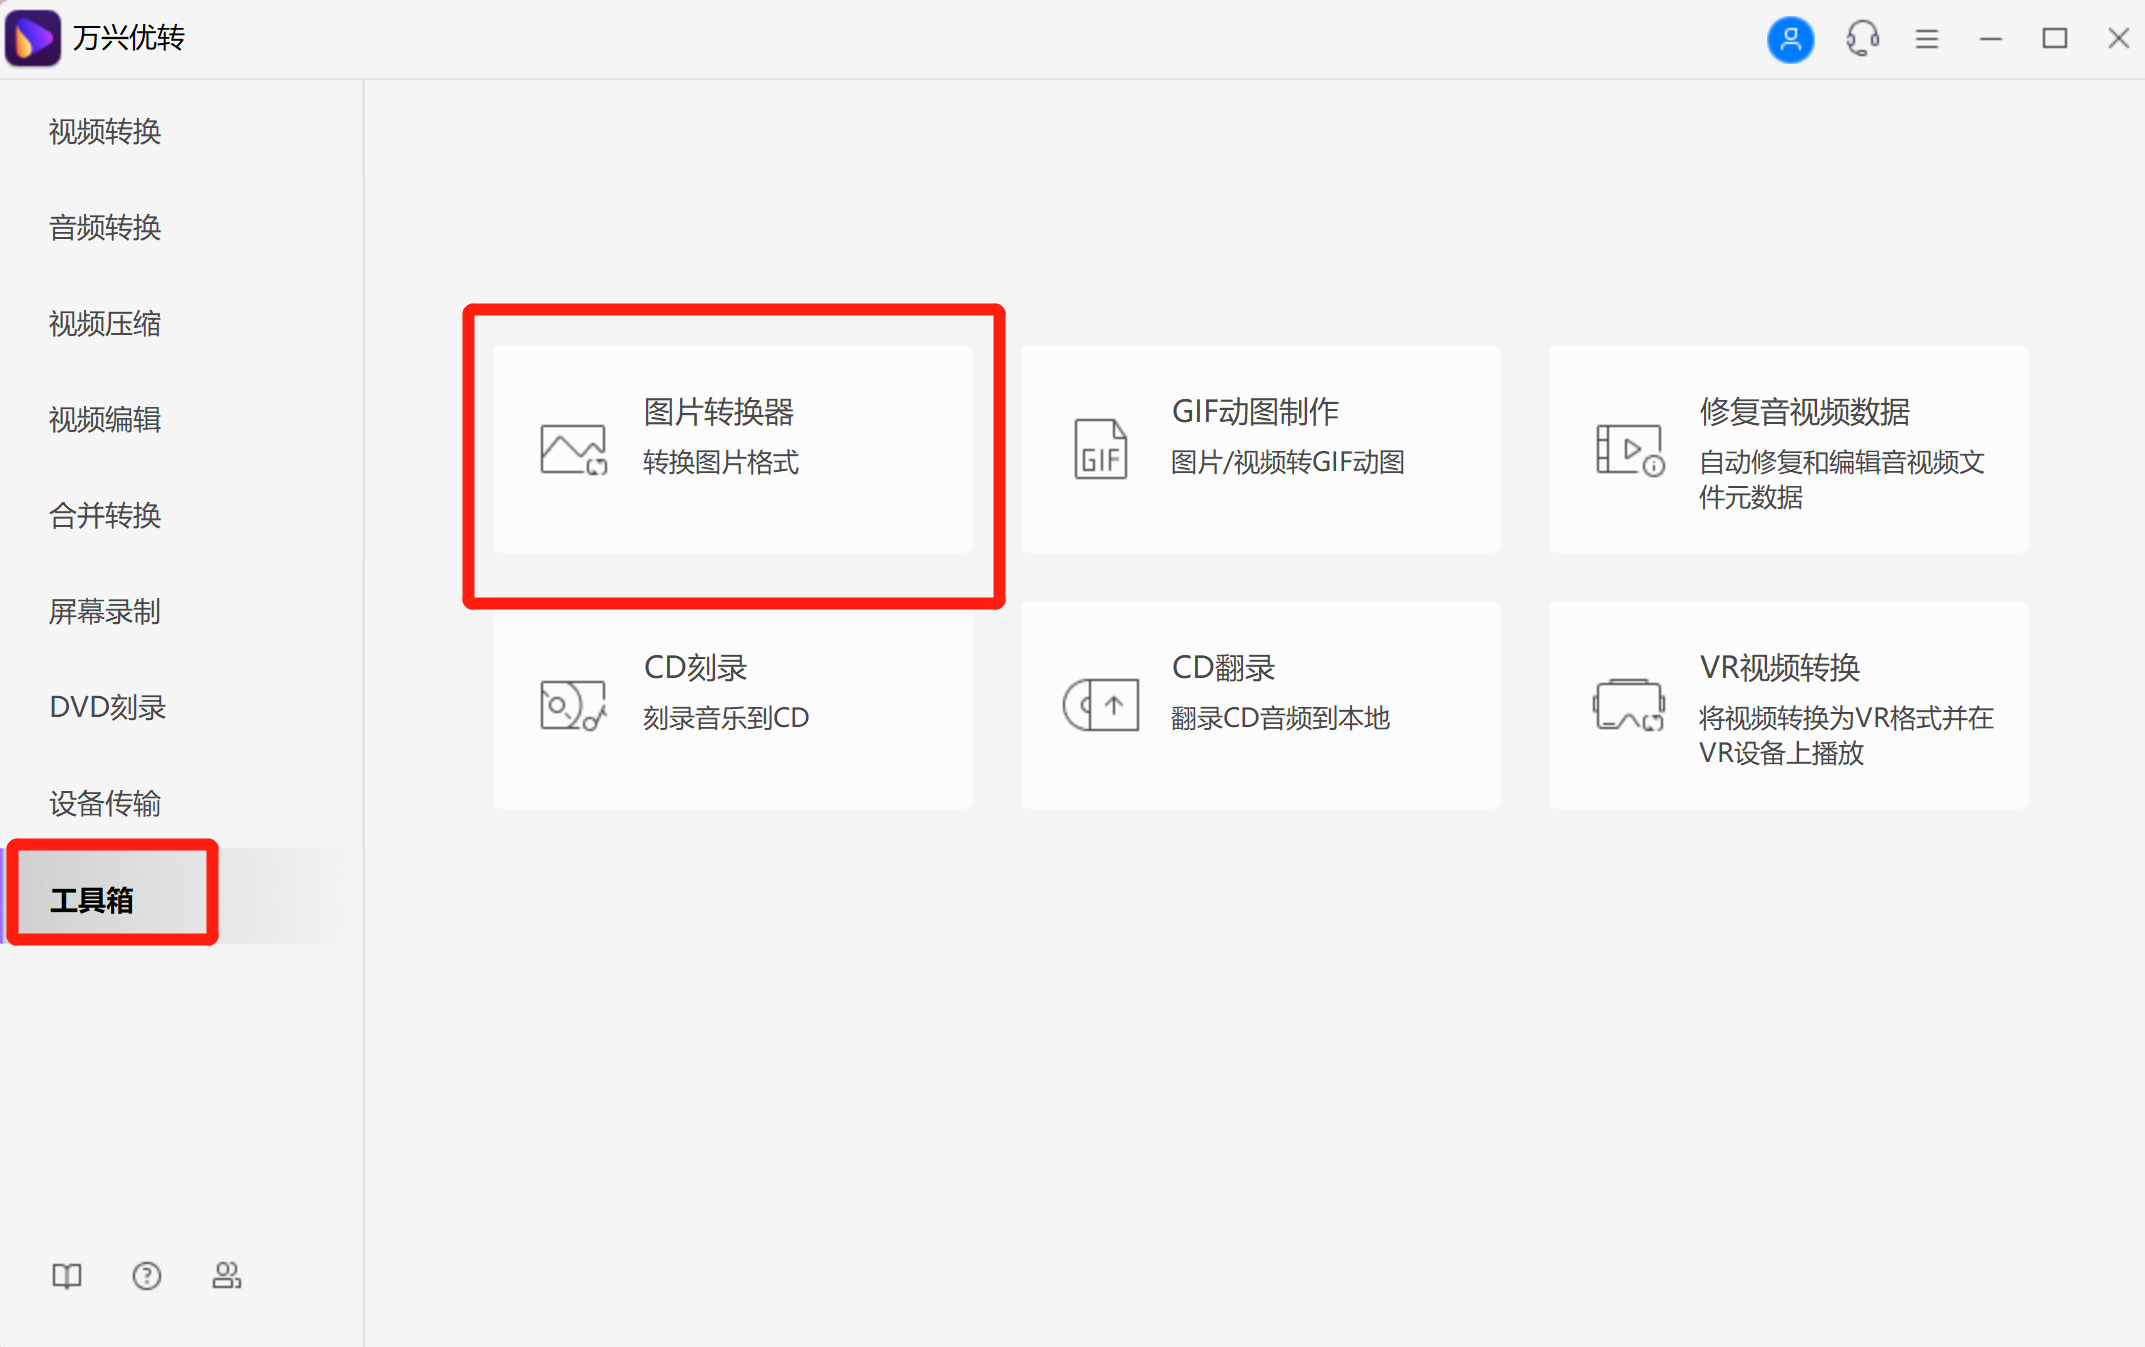Open the 屏幕录制 section
The width and height of the screenshot is (2145, 1347).
point(104,612)
